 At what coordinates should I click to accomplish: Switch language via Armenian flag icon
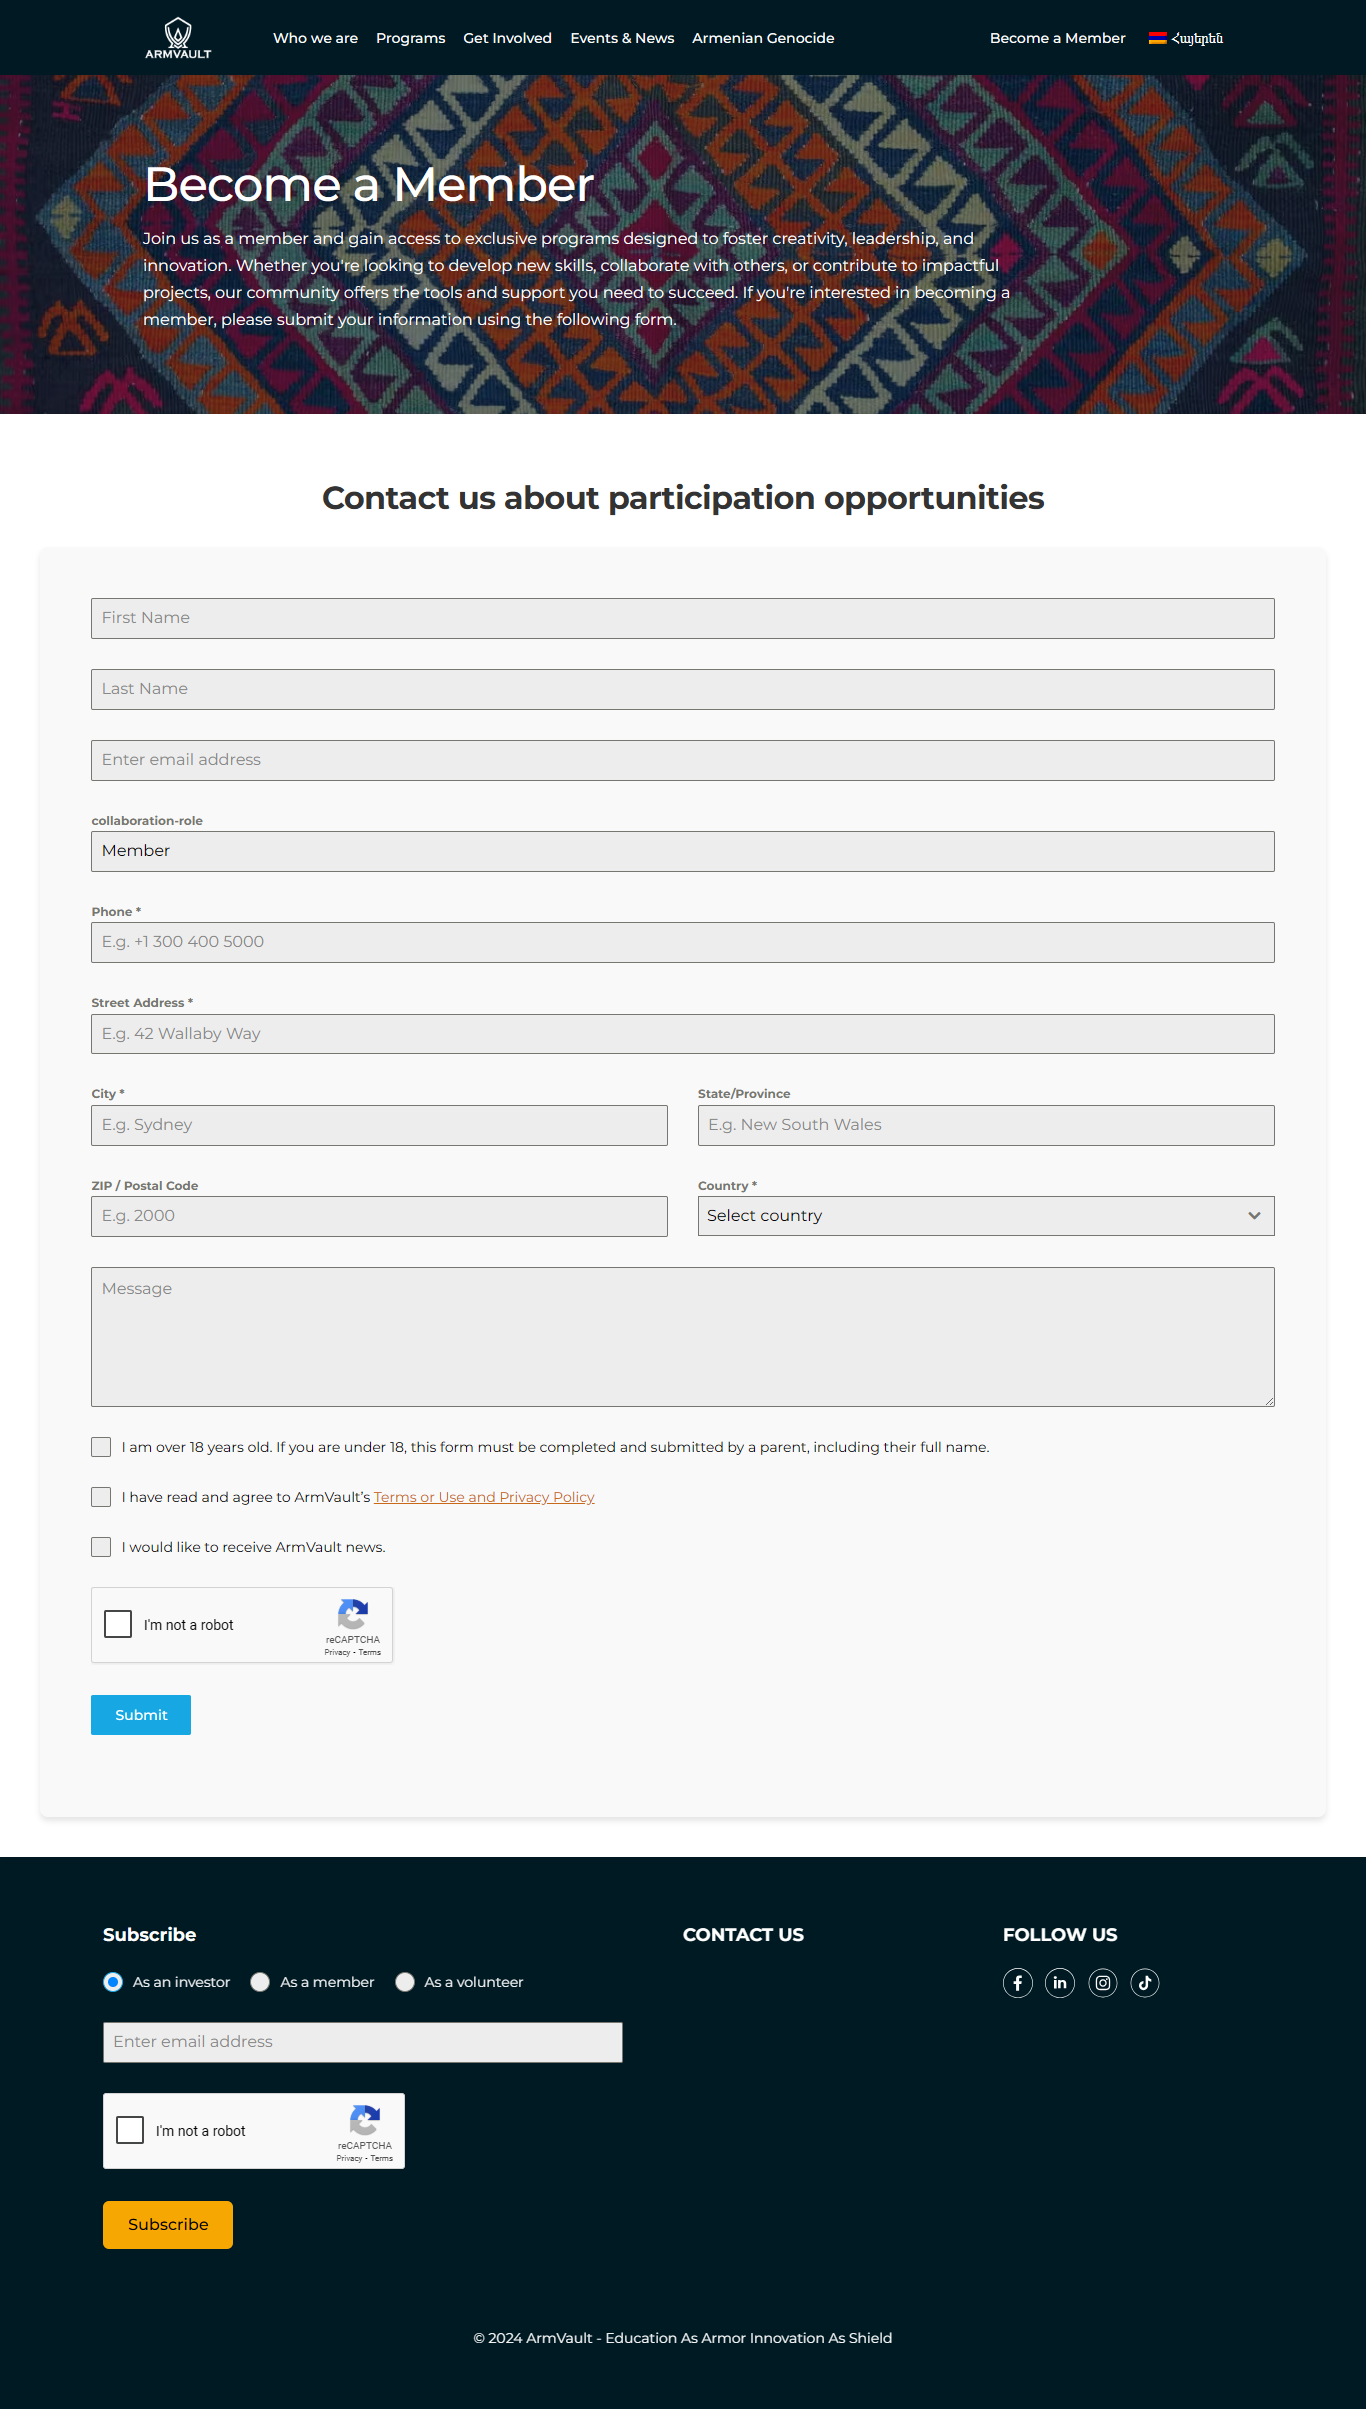pyautogui.click(x=1158, y=38)
